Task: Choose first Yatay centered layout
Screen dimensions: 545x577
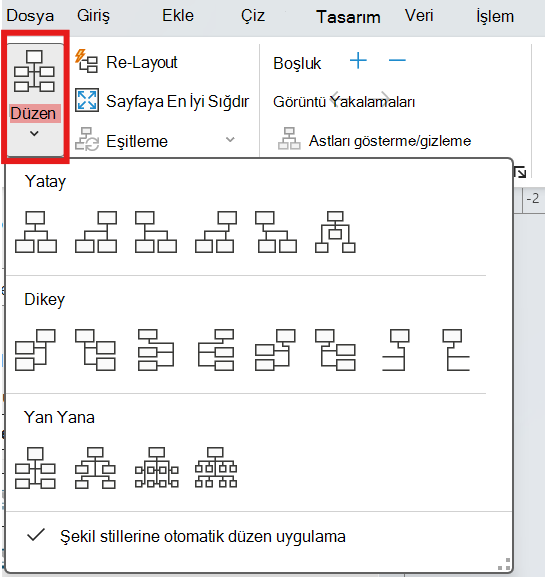Action: [x=36, y=232]
